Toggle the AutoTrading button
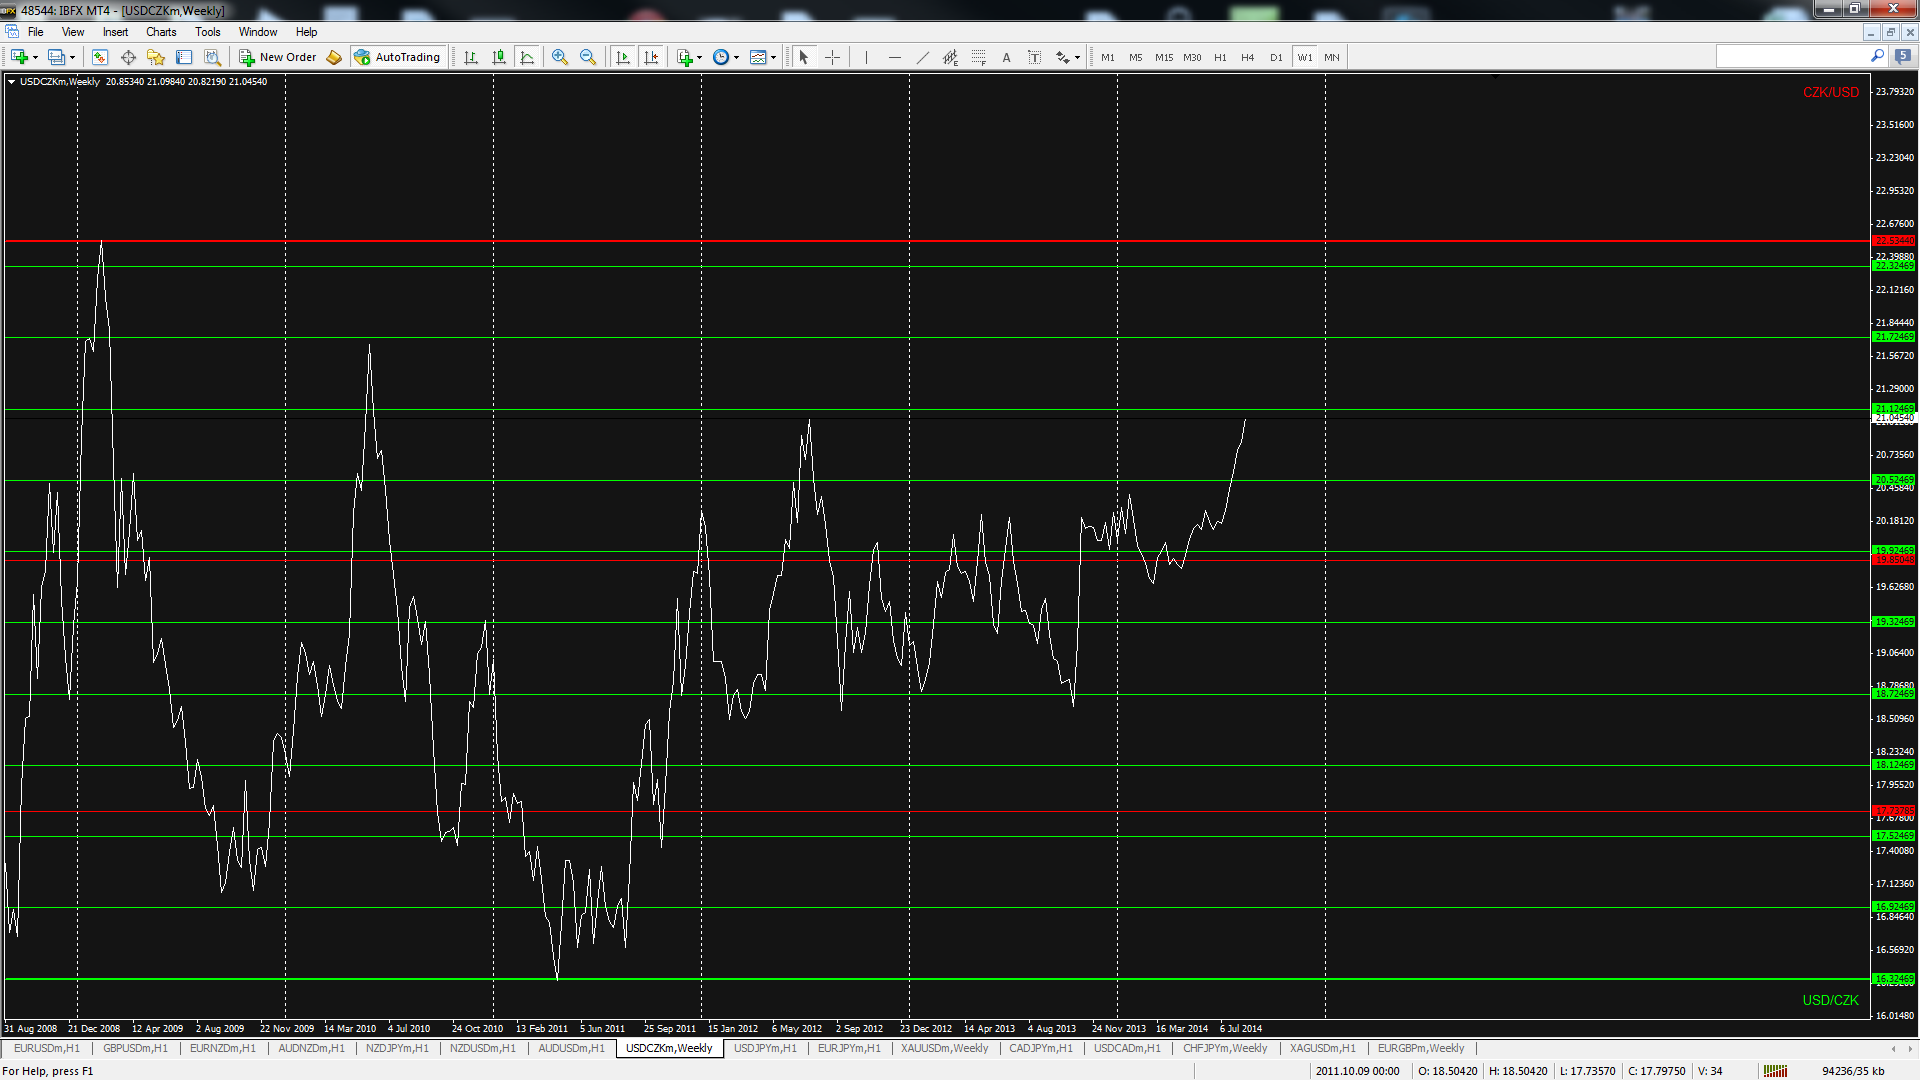 [x=397, y=57]
